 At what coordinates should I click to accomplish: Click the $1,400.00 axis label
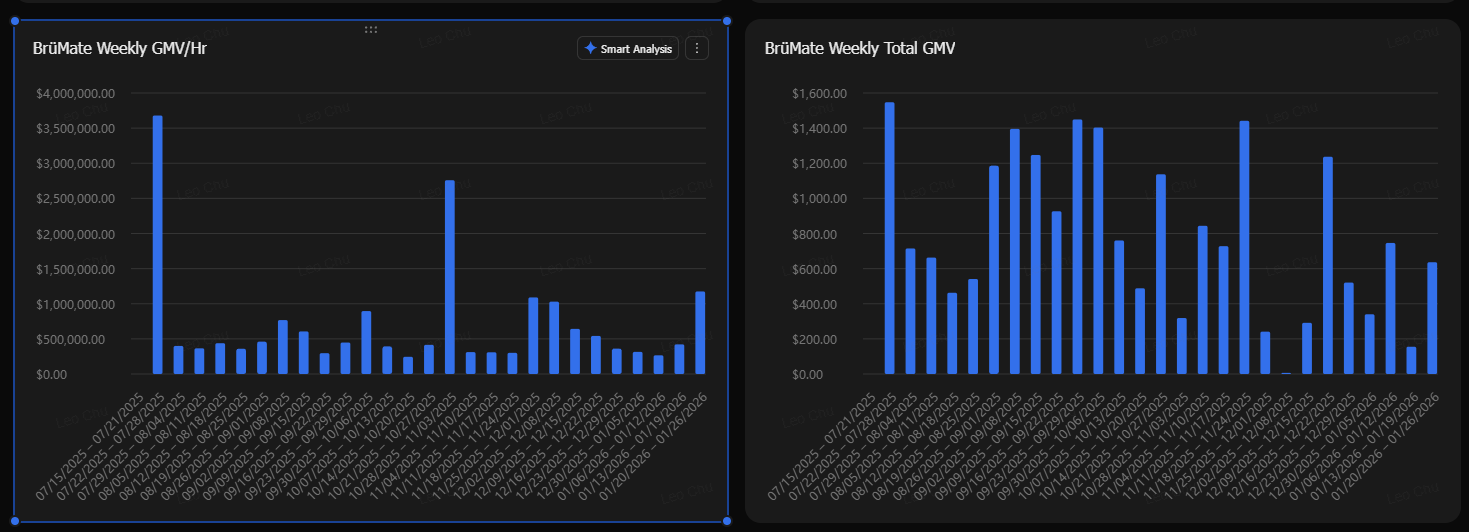tap(820, 129)
